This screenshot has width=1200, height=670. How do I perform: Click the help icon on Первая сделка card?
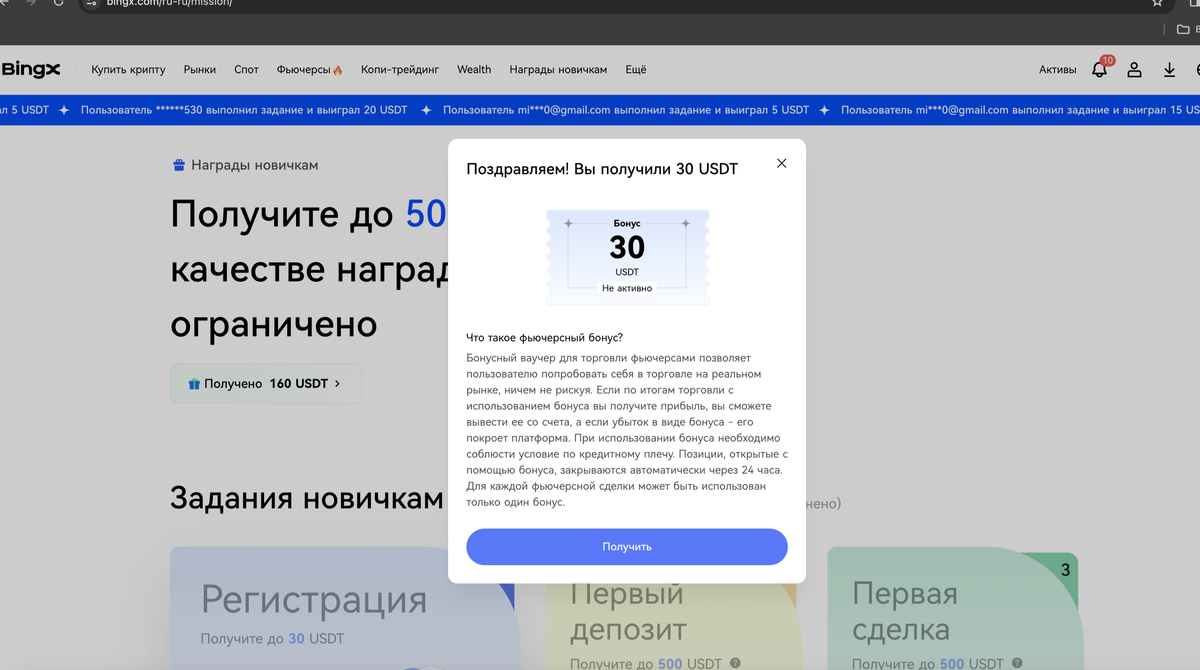(x=1017, y=663)
